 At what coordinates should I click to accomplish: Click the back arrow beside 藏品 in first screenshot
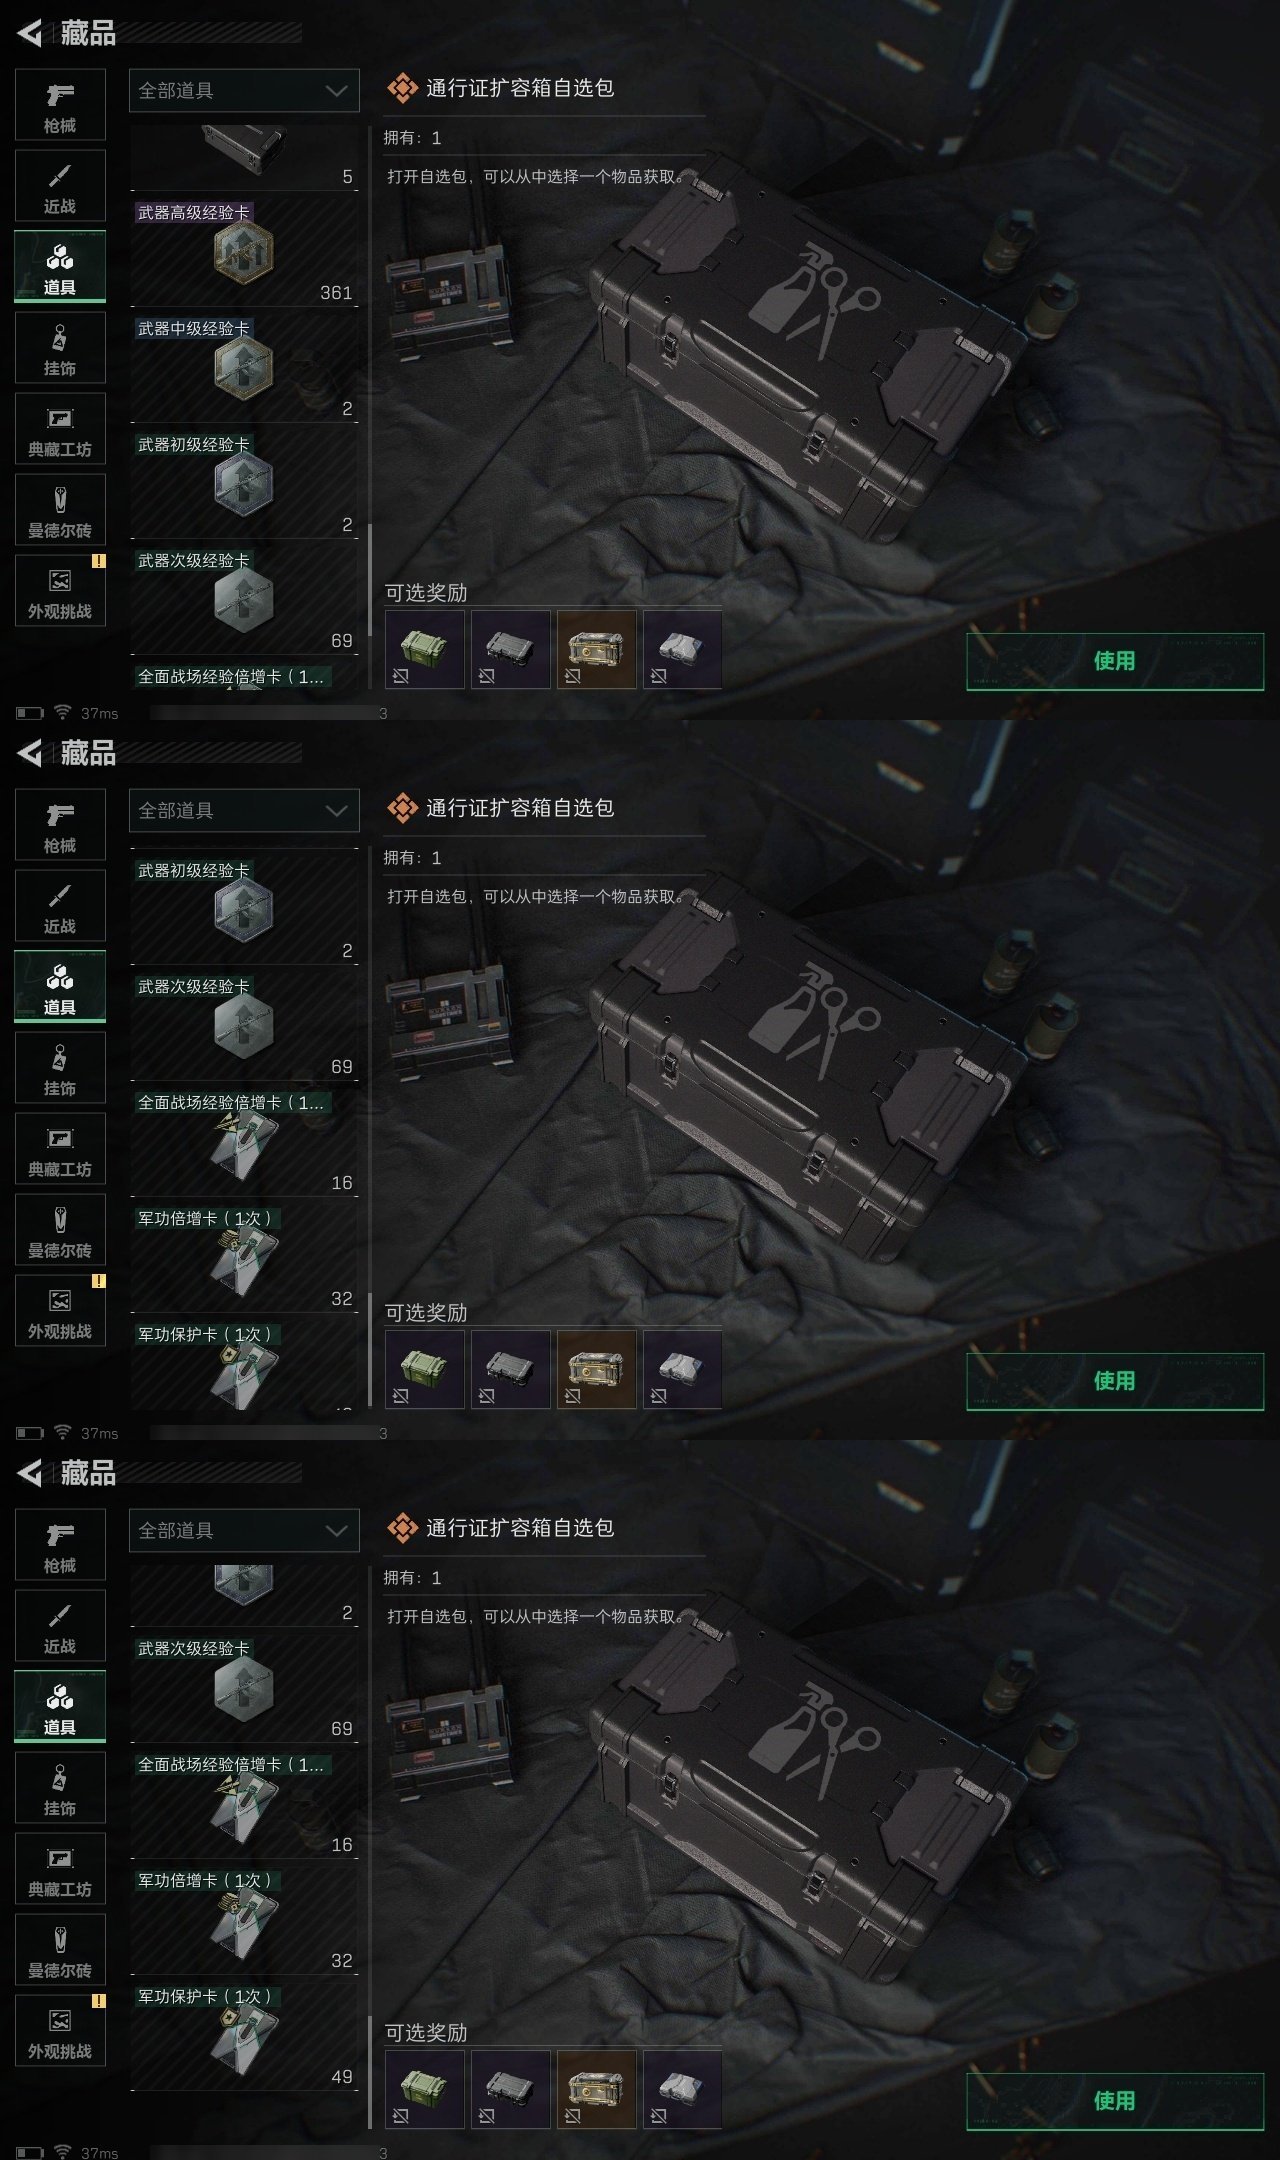[30, 33]
